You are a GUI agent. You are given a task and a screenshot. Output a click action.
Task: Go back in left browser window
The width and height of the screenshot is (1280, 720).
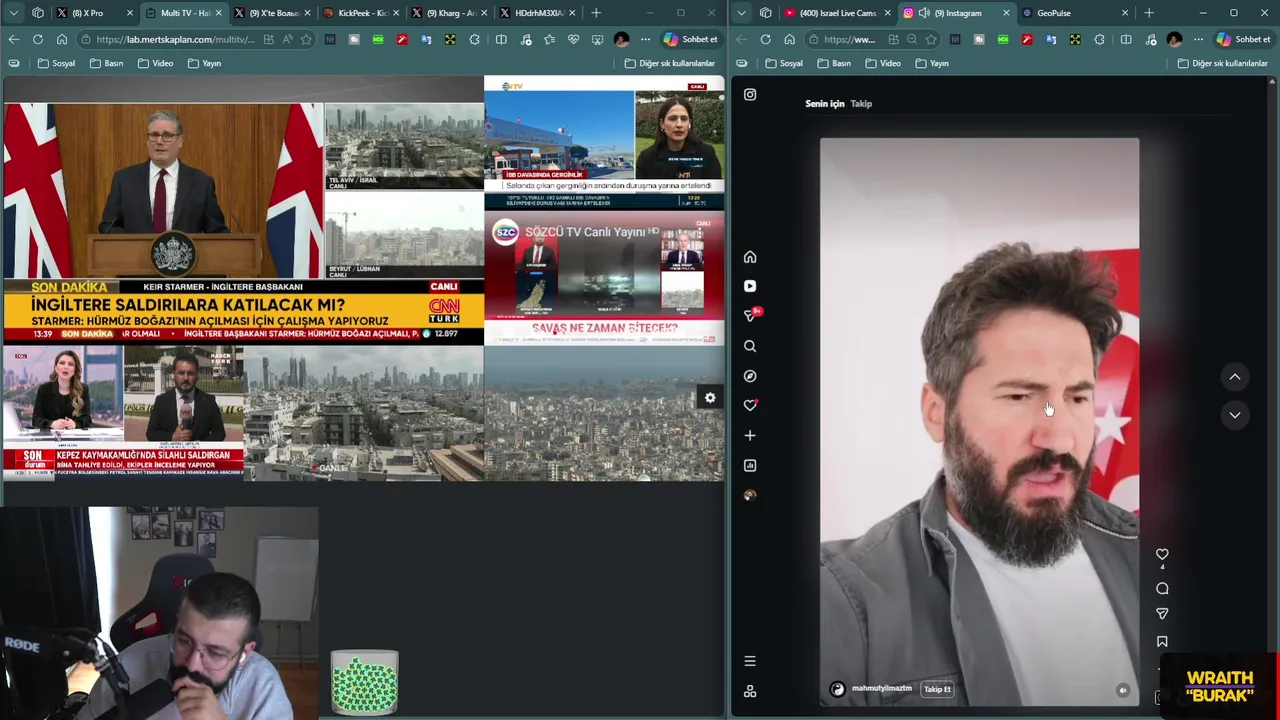click(13, 39)
